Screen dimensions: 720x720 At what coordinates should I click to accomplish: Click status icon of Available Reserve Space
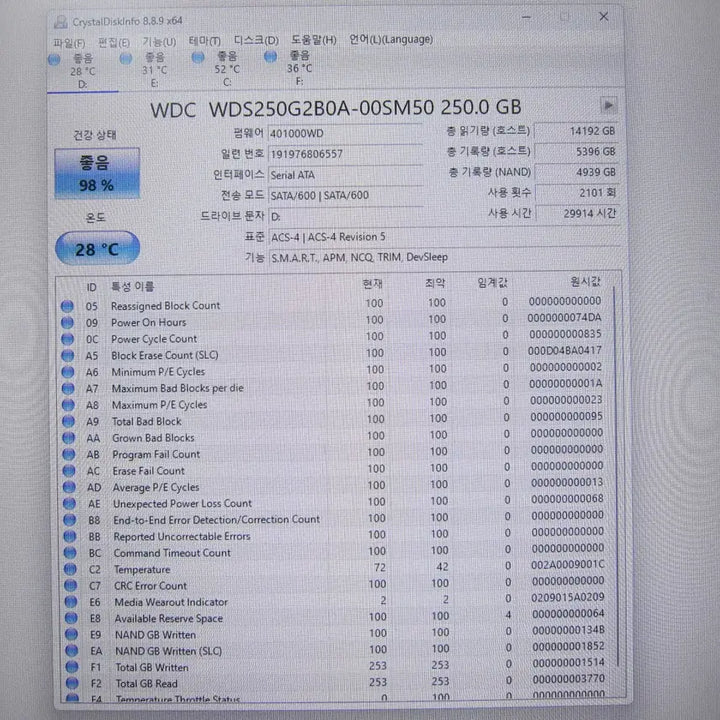coord(71,619)
